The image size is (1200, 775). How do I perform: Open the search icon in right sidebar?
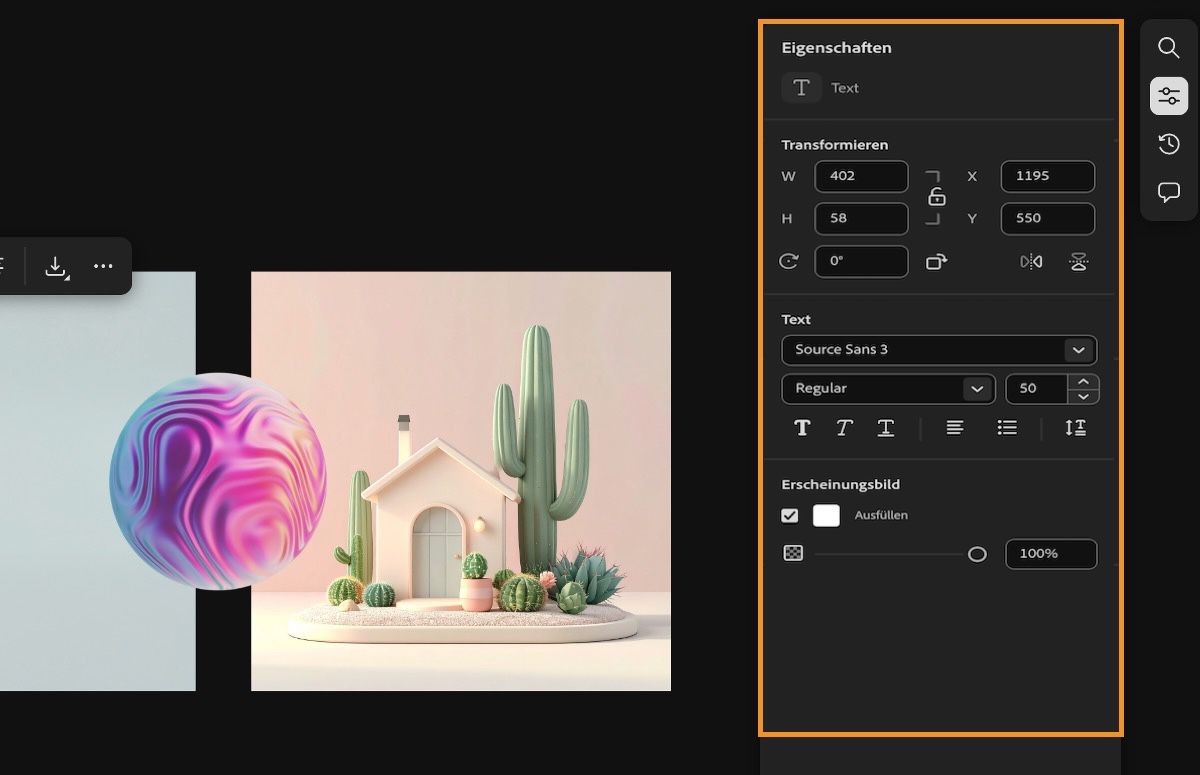coord(1169,47)
